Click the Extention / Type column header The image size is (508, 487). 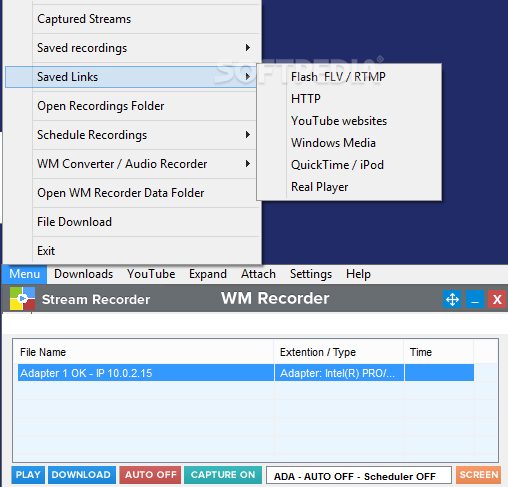tap(339, 352)
